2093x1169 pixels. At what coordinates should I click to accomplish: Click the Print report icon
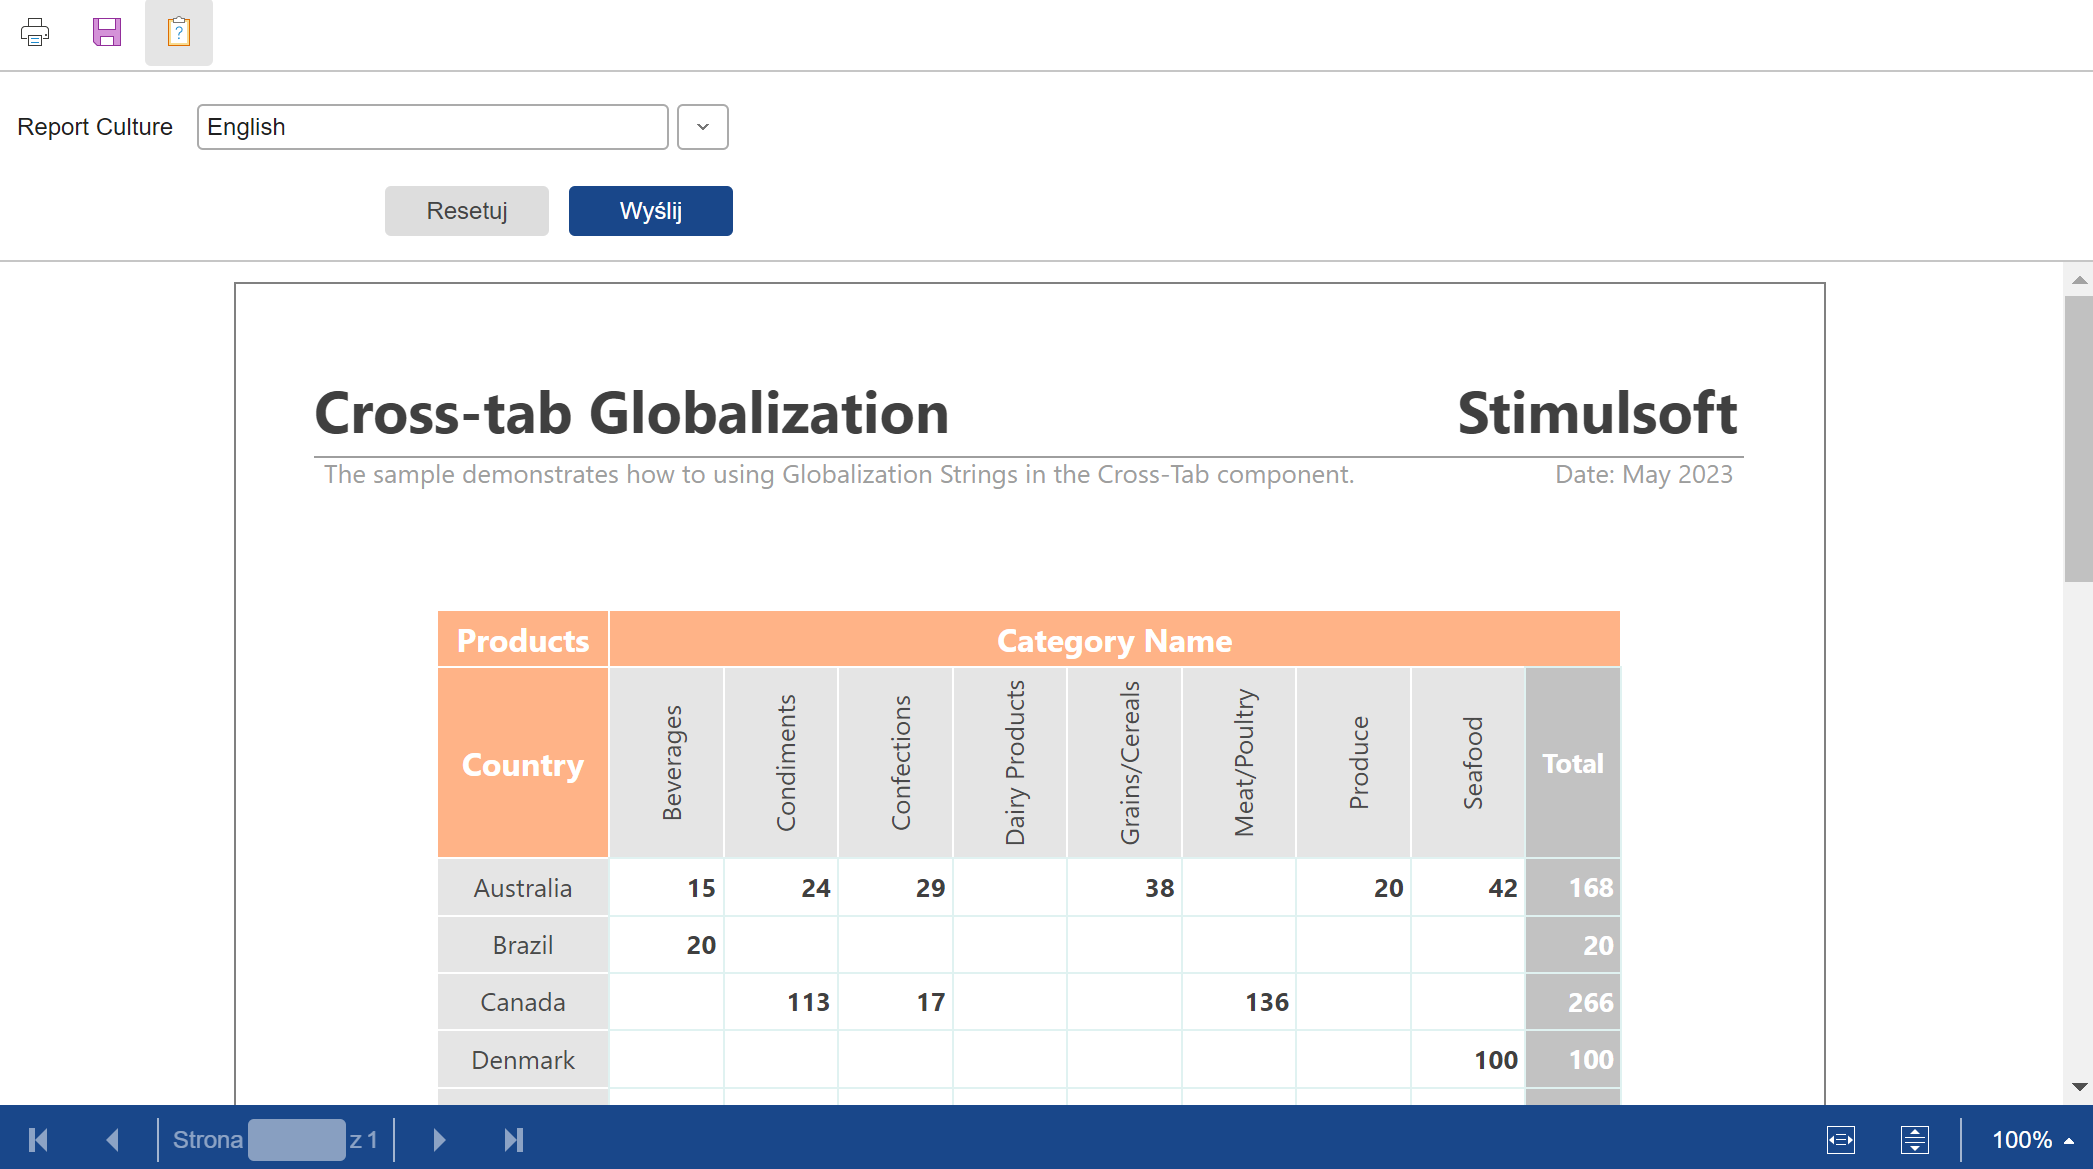point(35,33)
